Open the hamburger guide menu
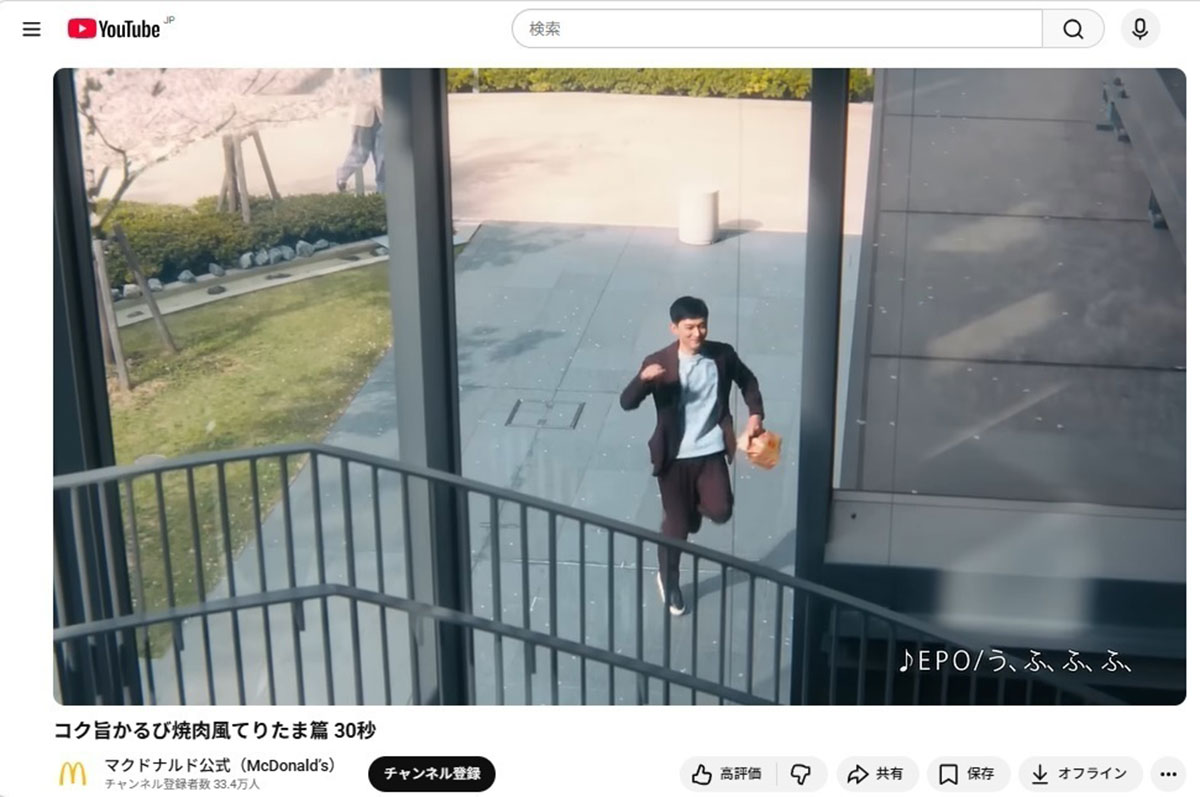This screenshot has height=797, width=1200. pos(32,29)
